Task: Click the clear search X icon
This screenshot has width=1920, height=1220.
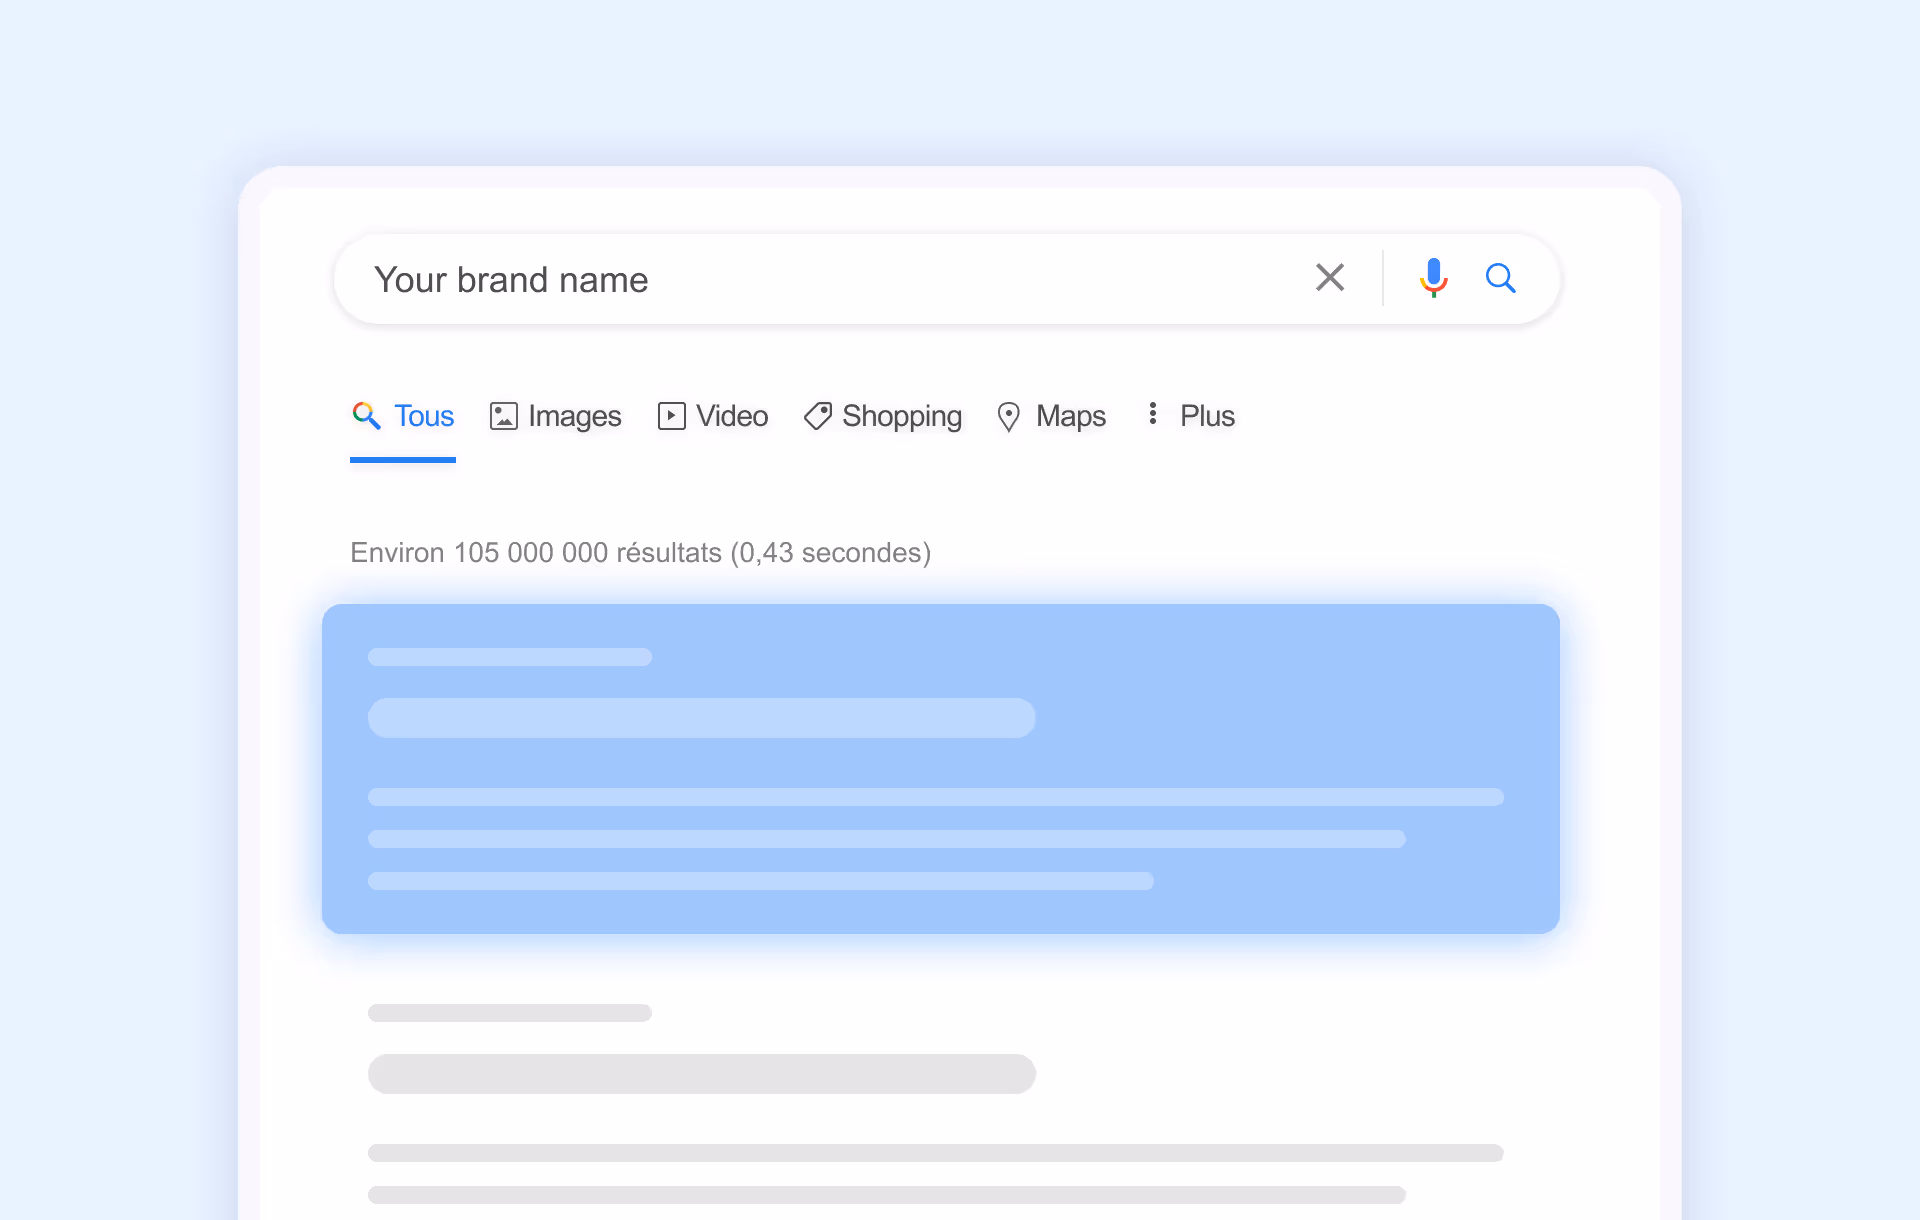Action: (1329, 277)
